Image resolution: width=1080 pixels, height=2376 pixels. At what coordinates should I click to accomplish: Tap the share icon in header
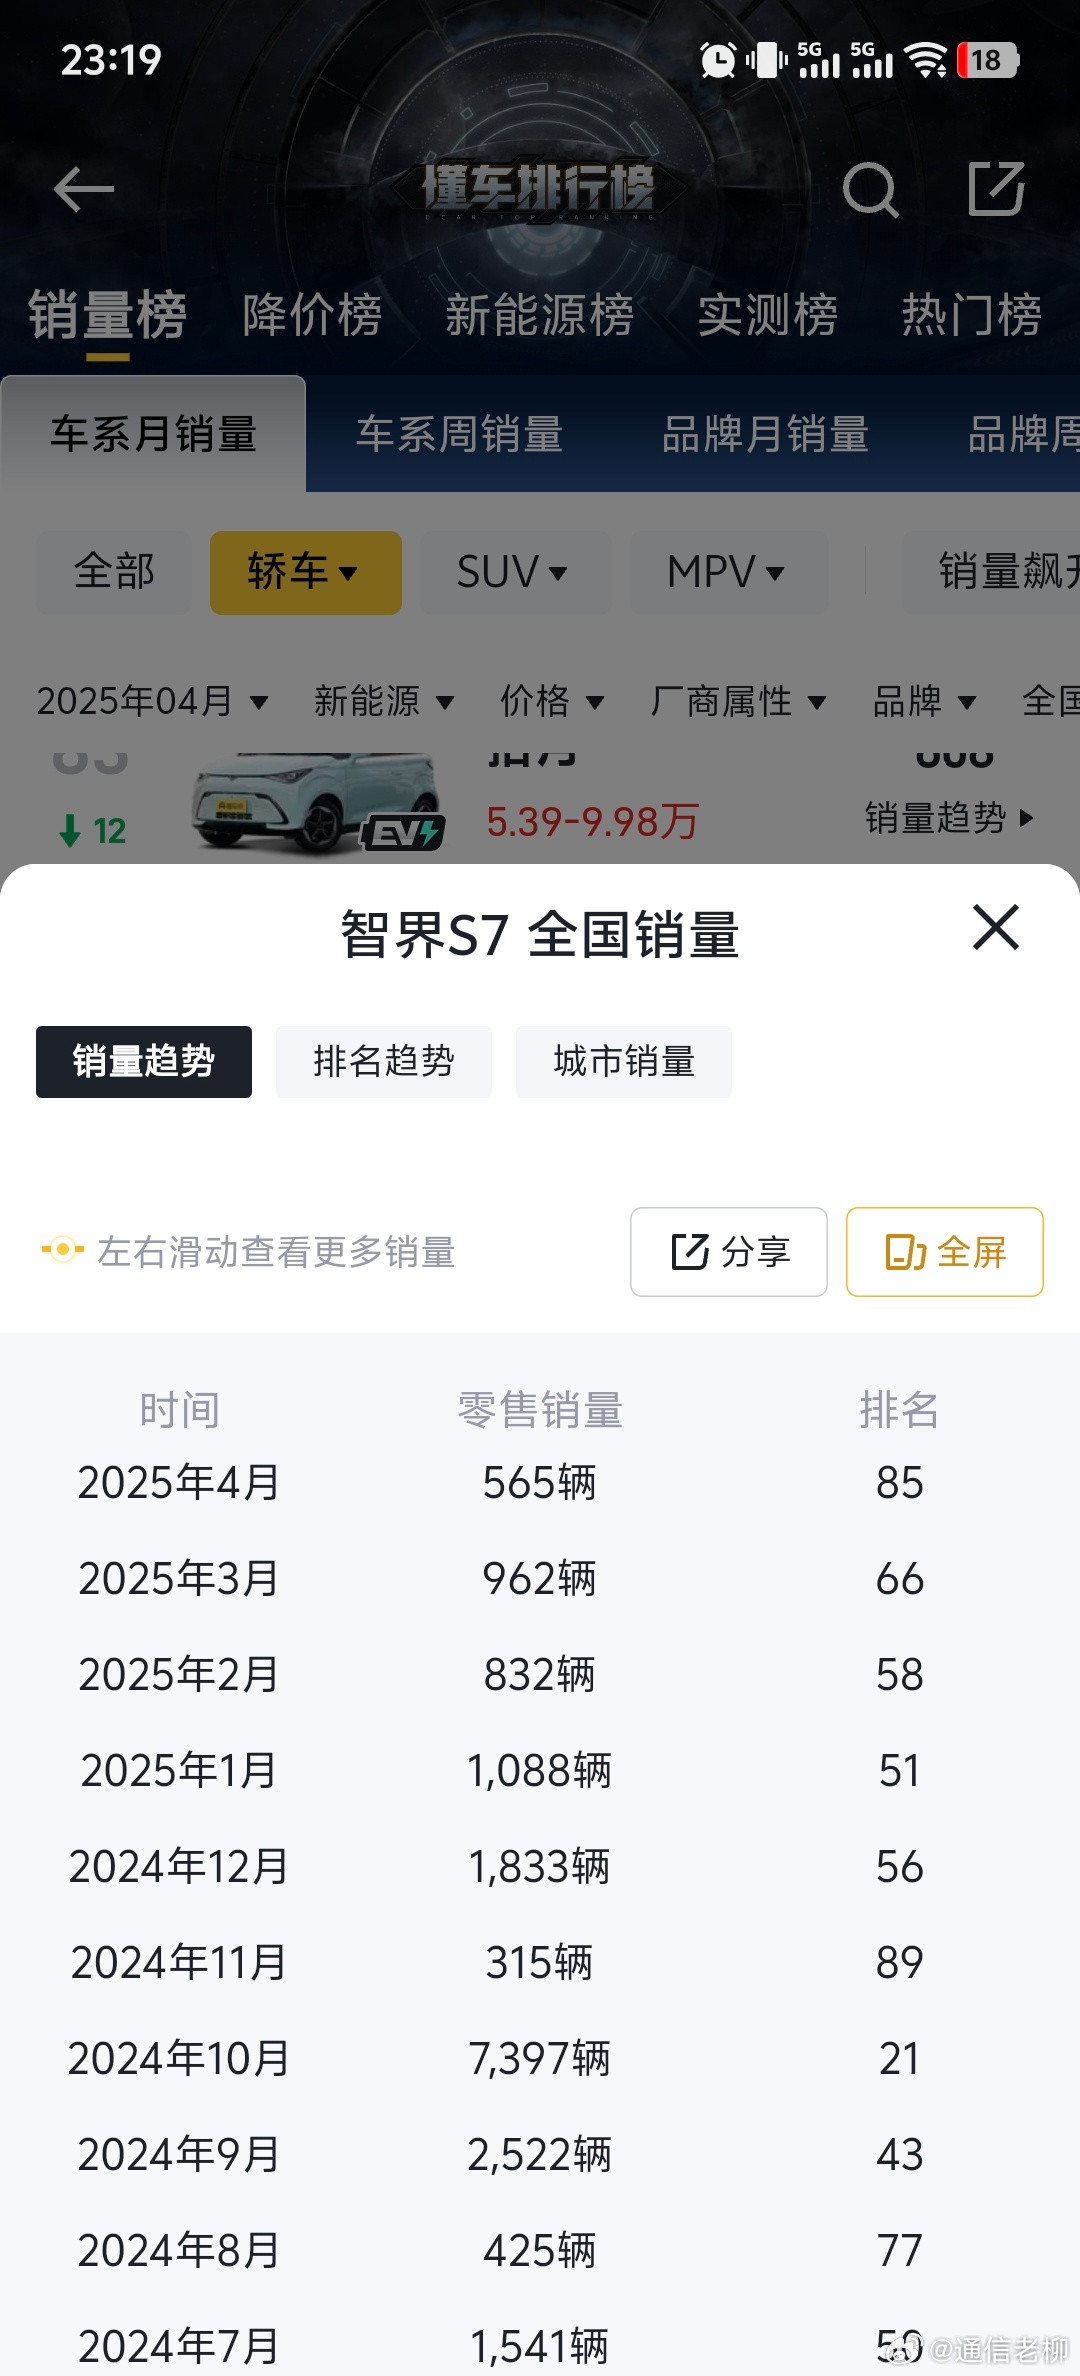click(x=996, y=189)
